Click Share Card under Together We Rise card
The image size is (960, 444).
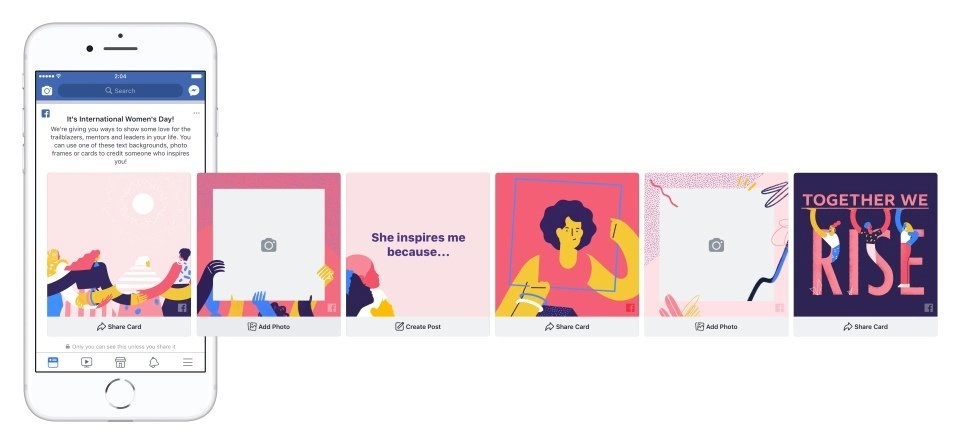(x=866, y=326)
